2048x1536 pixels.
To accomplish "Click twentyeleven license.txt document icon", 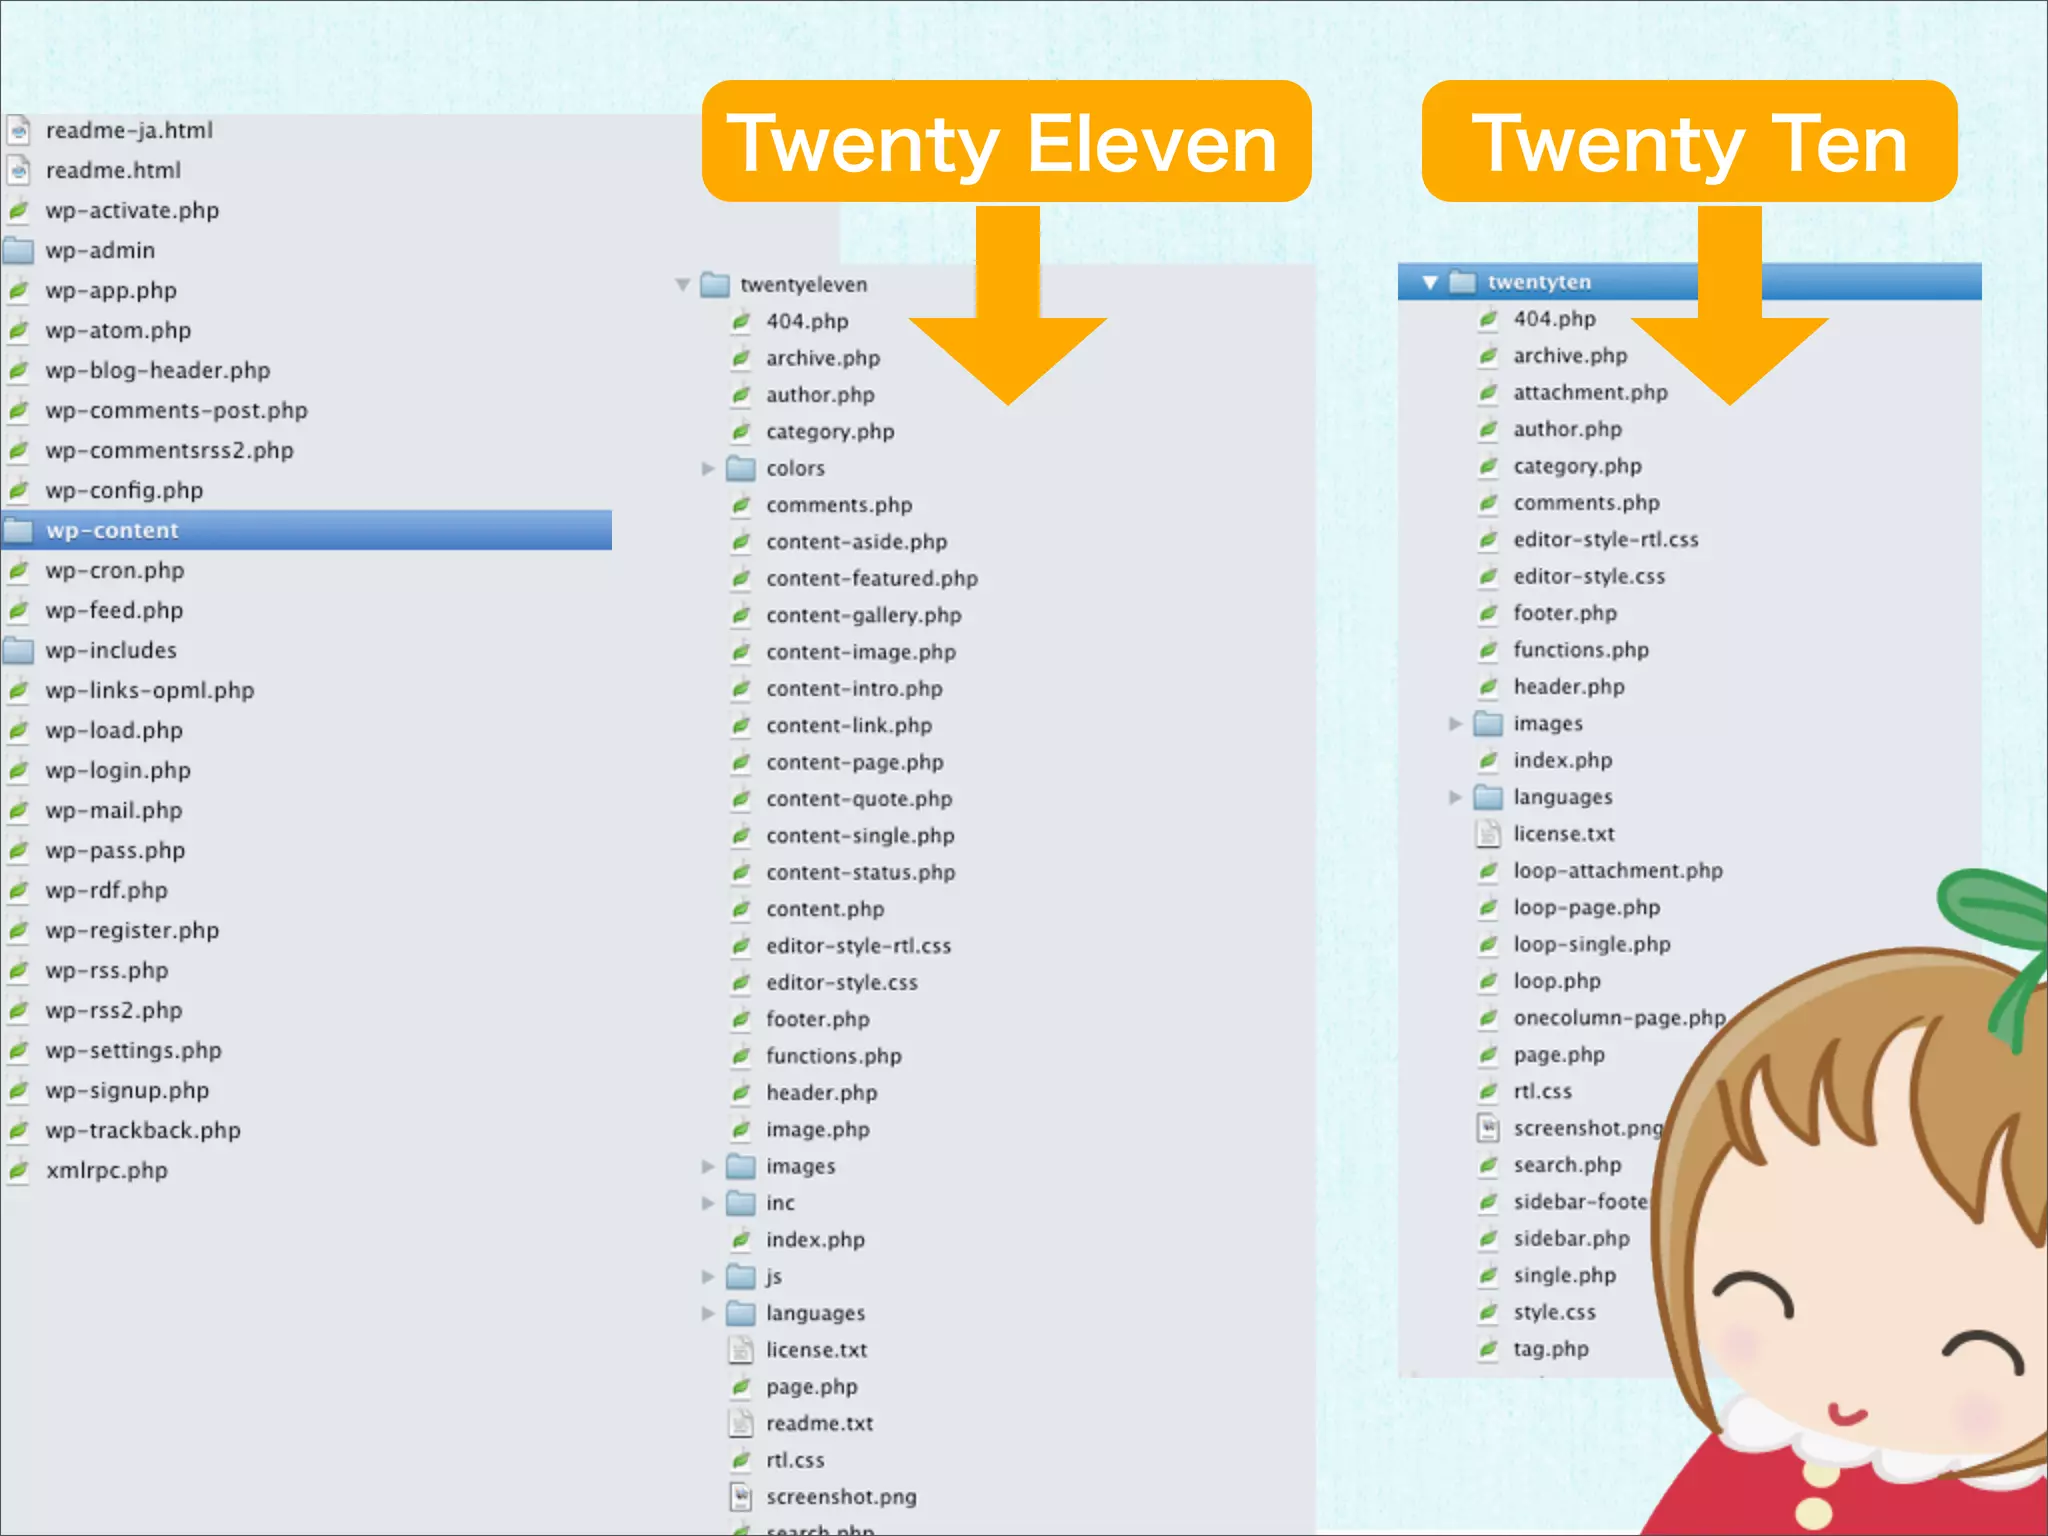I will [741, 1350].
